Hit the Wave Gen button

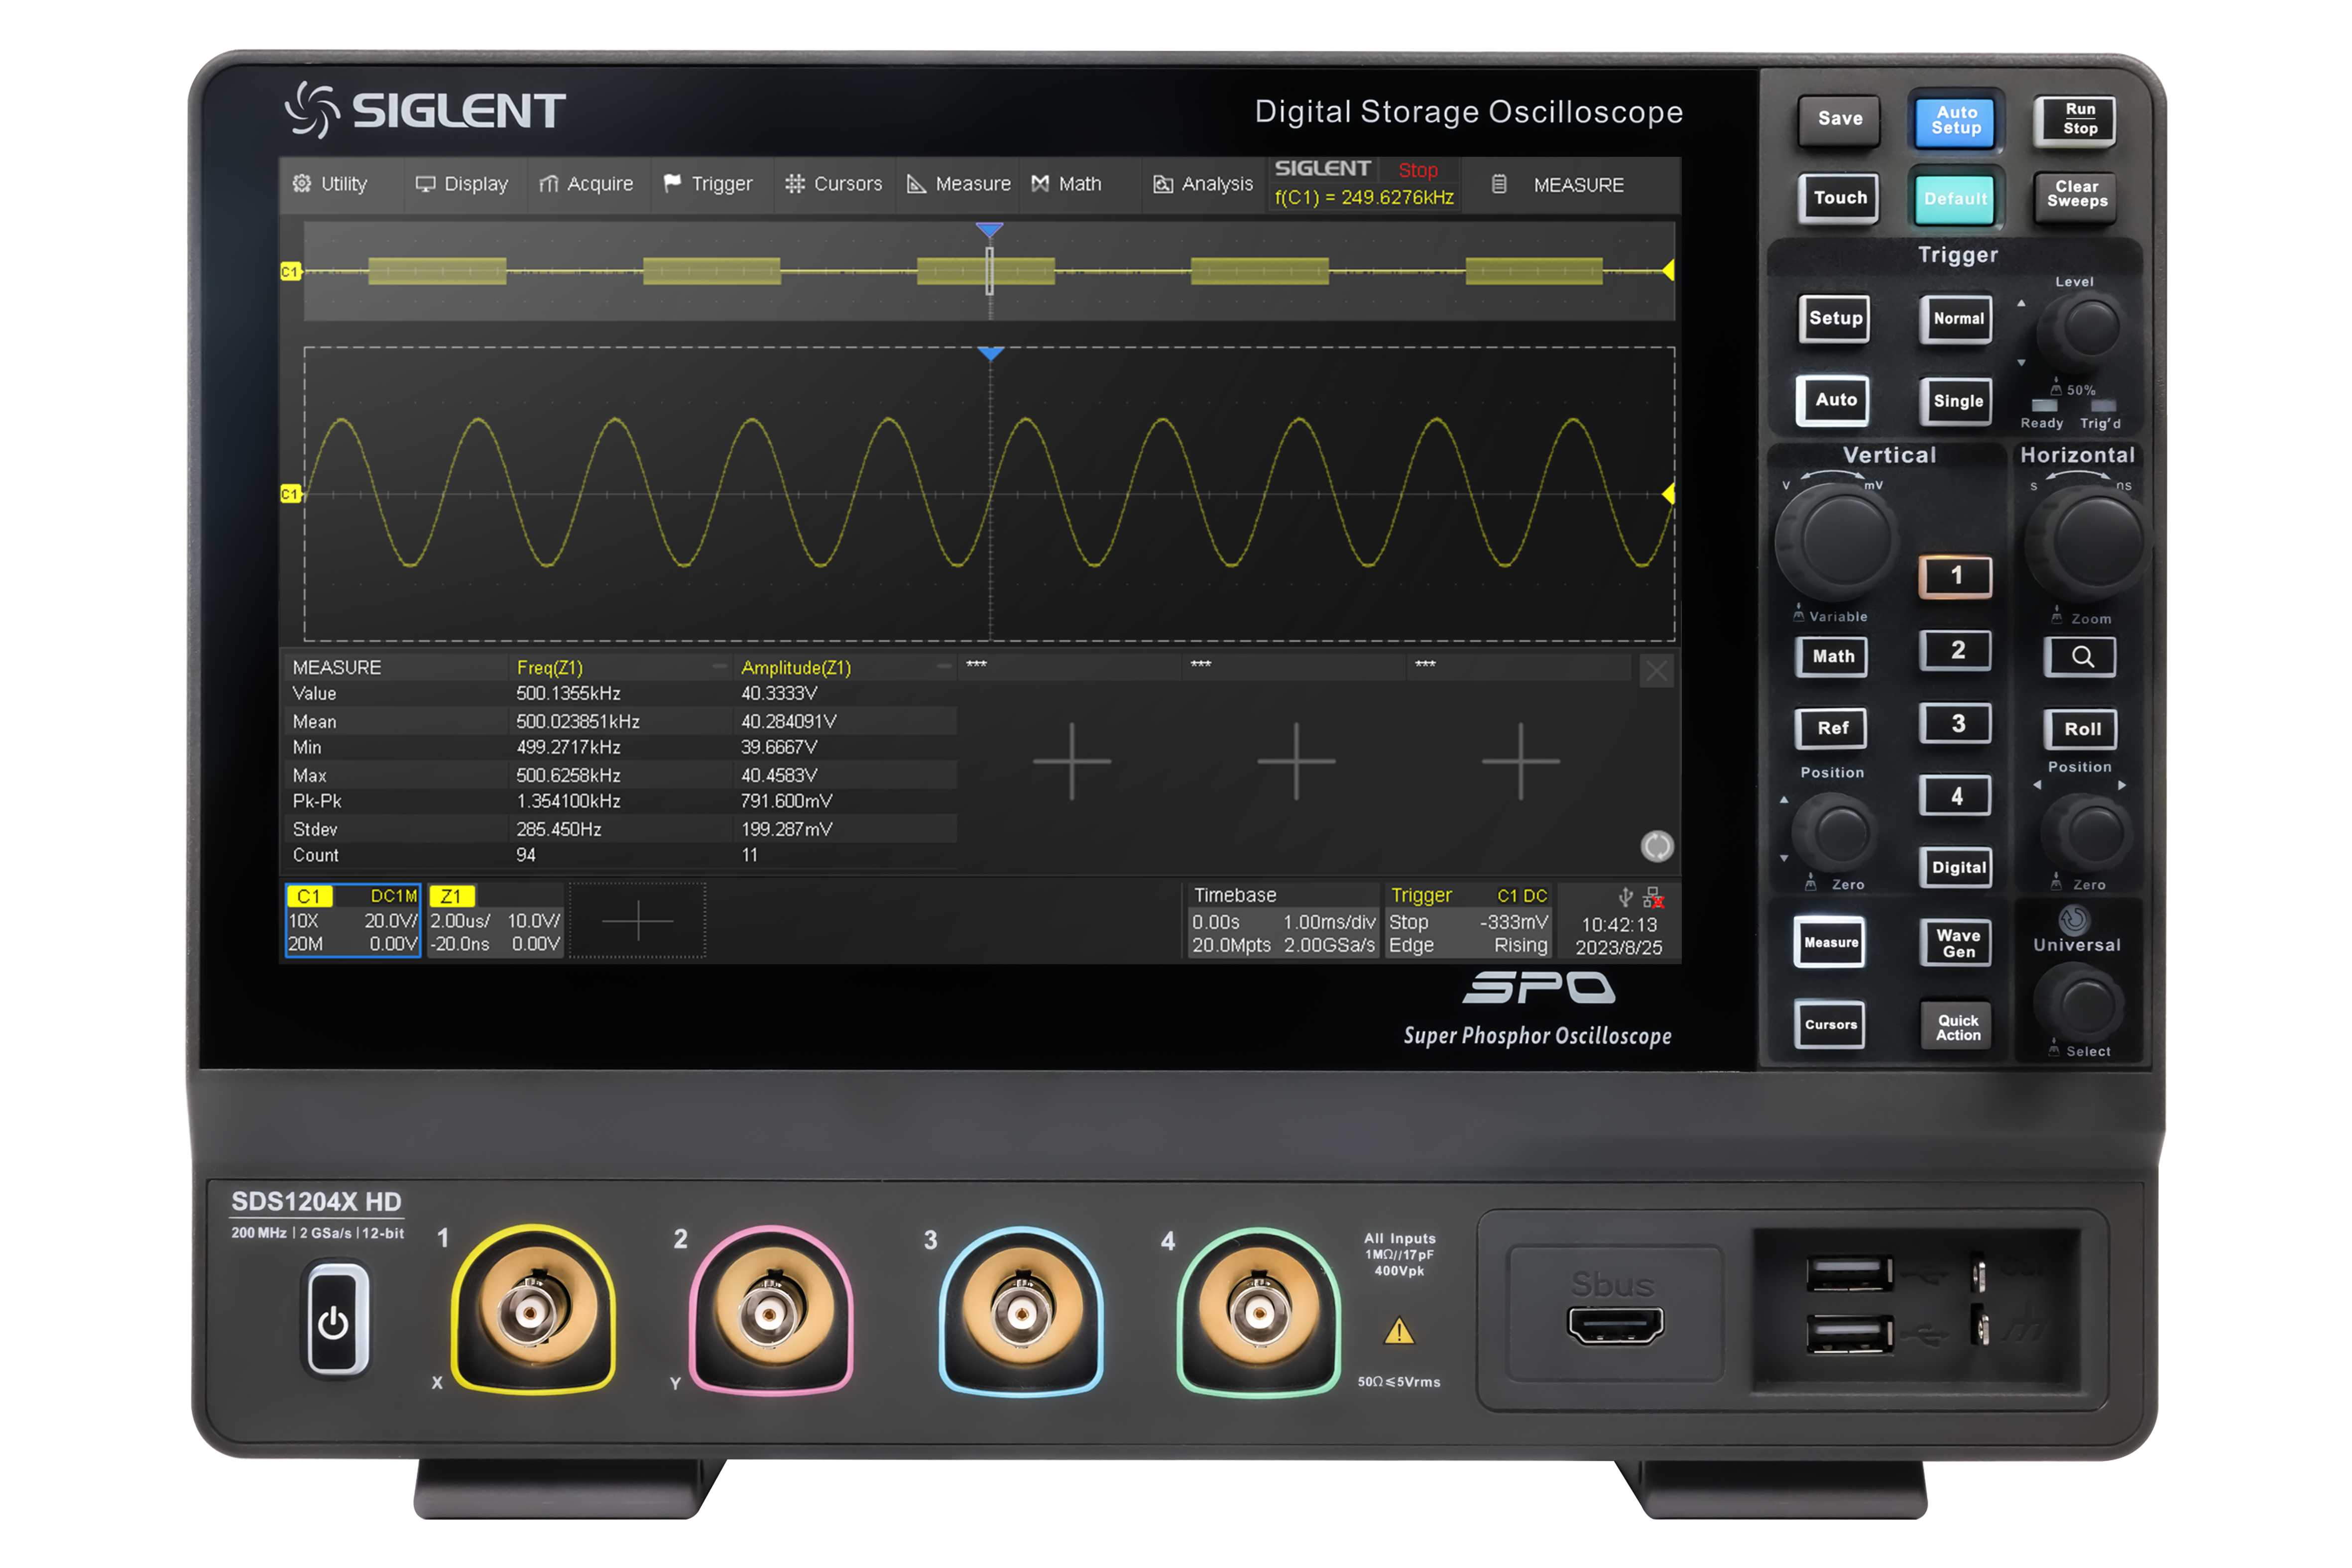click(x=1957, y=943)
